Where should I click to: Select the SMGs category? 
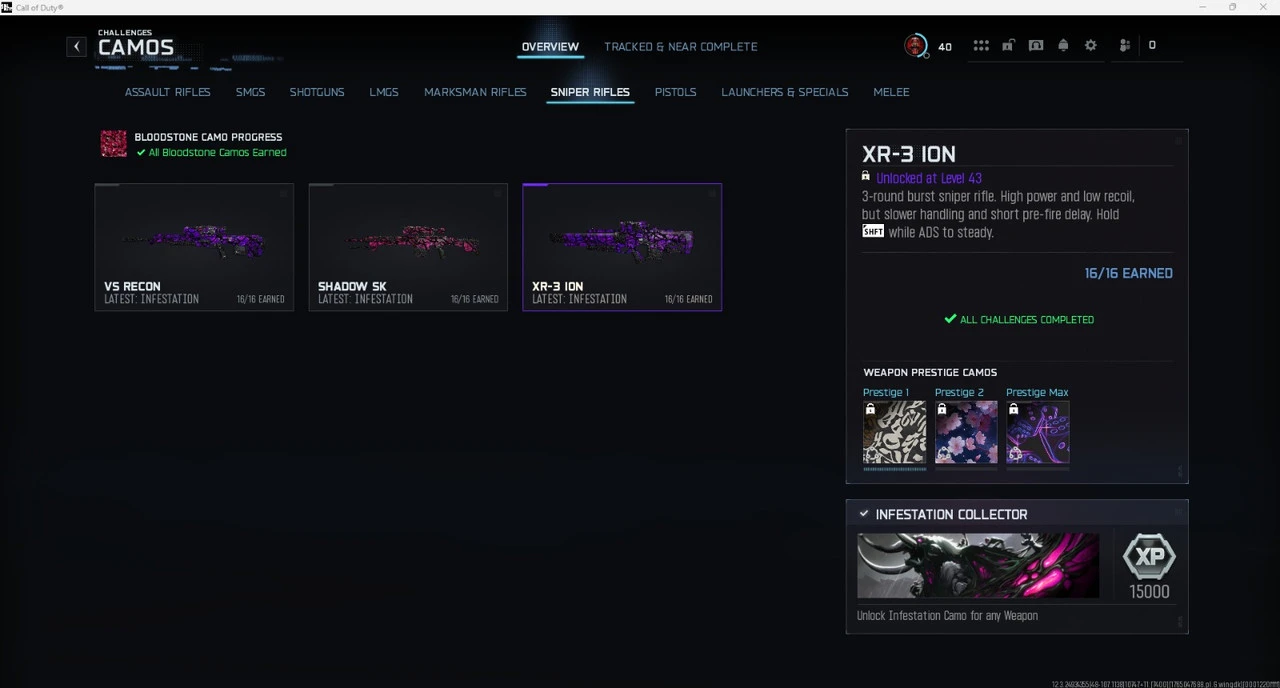coord(250,92)
